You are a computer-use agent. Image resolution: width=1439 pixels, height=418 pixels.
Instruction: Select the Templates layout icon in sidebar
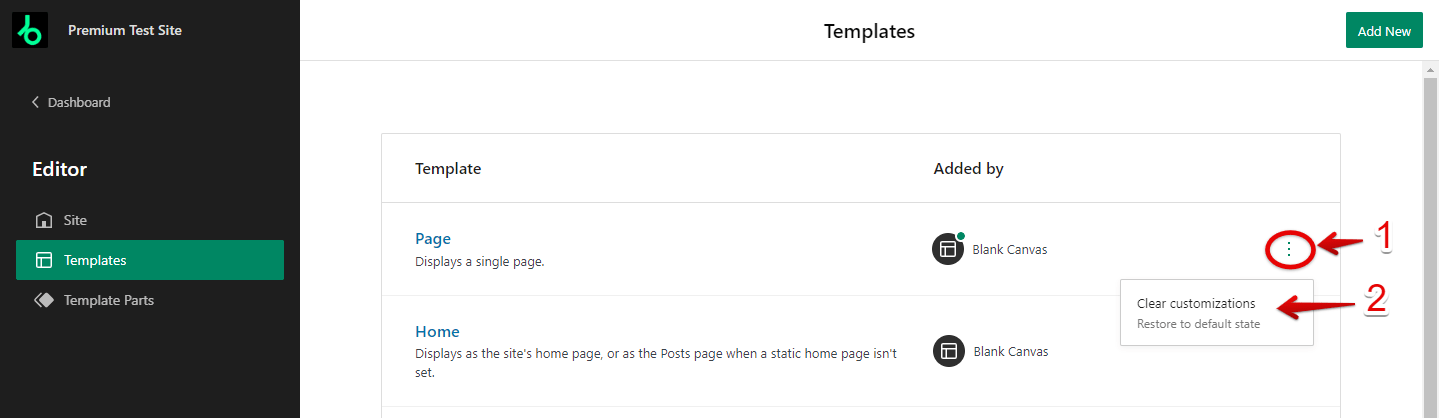43,260
